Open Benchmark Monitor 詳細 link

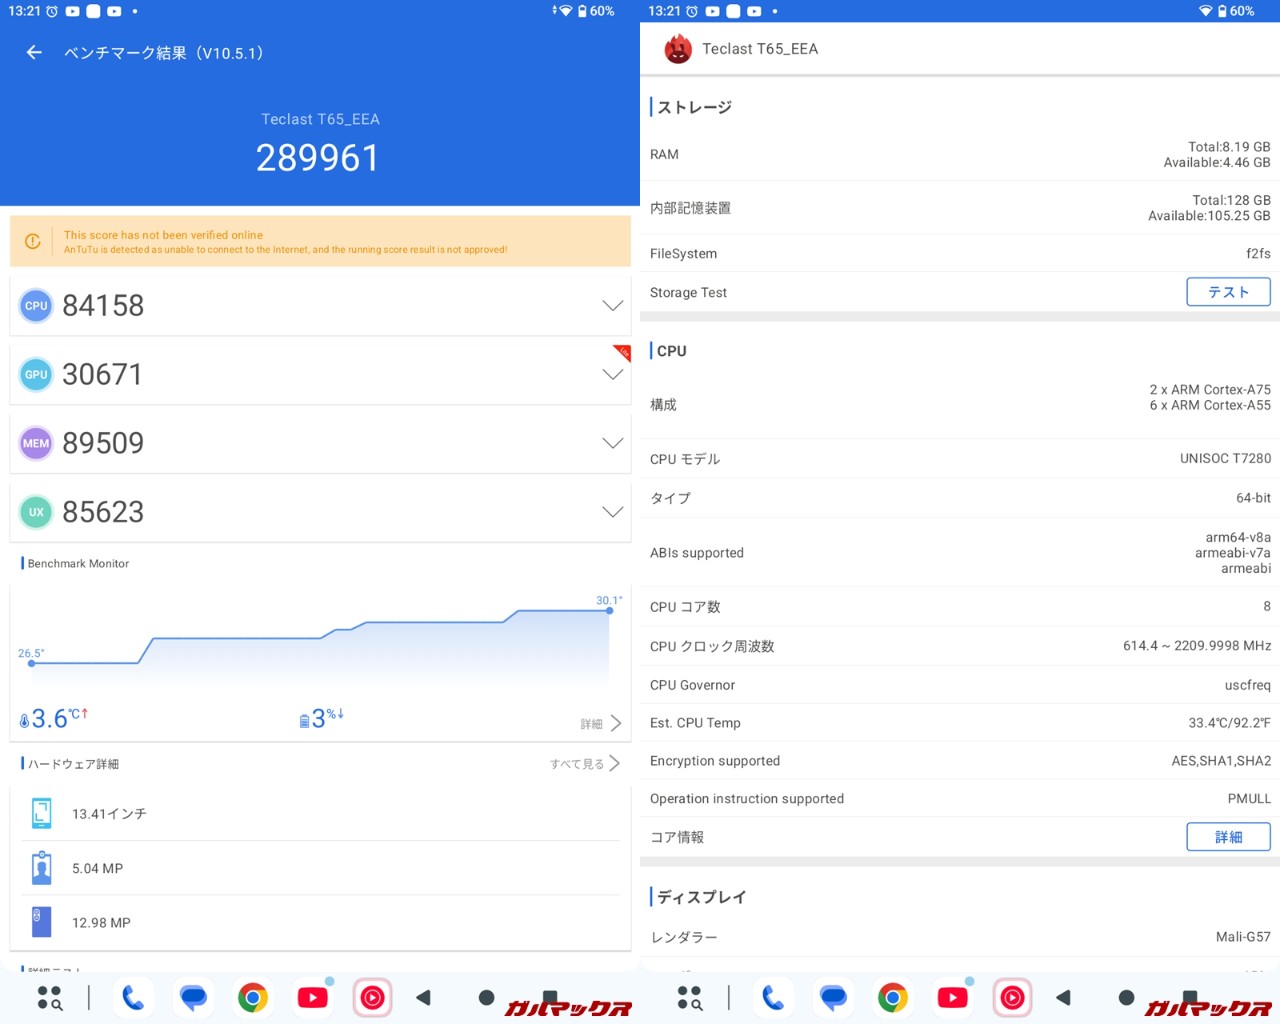click(601, 723)
